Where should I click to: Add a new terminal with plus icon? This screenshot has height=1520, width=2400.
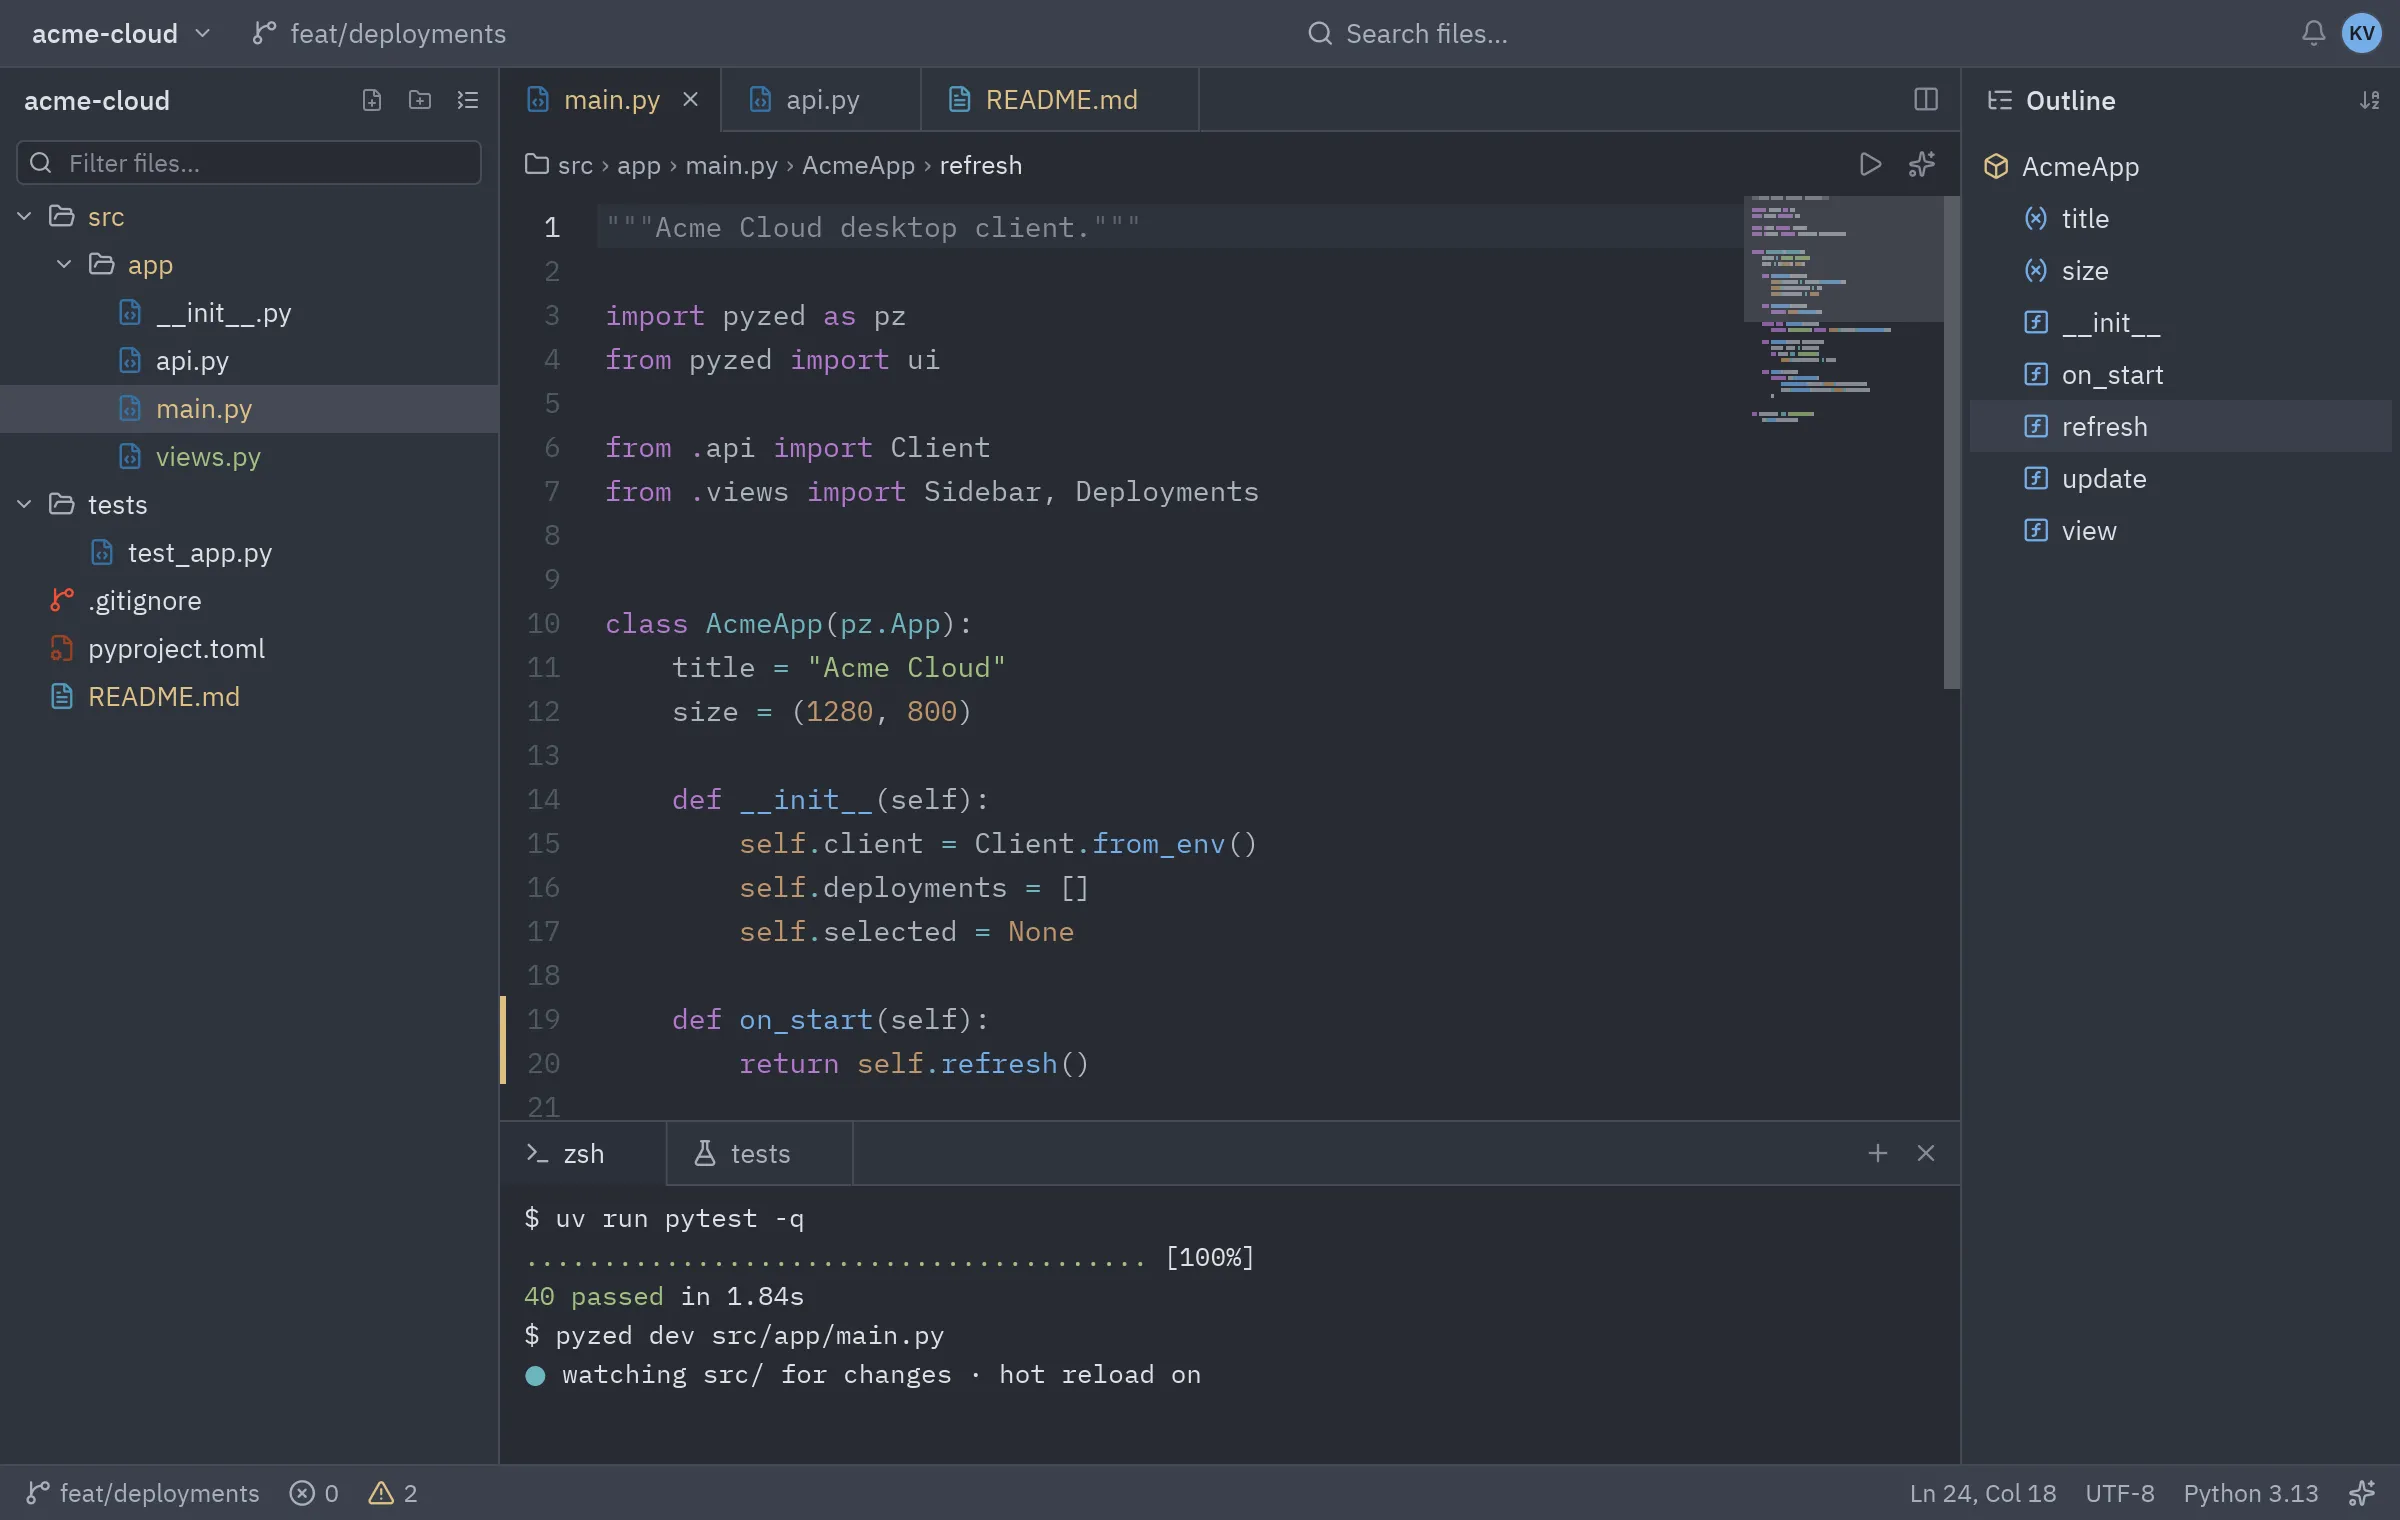(x=1878, y=1153)
